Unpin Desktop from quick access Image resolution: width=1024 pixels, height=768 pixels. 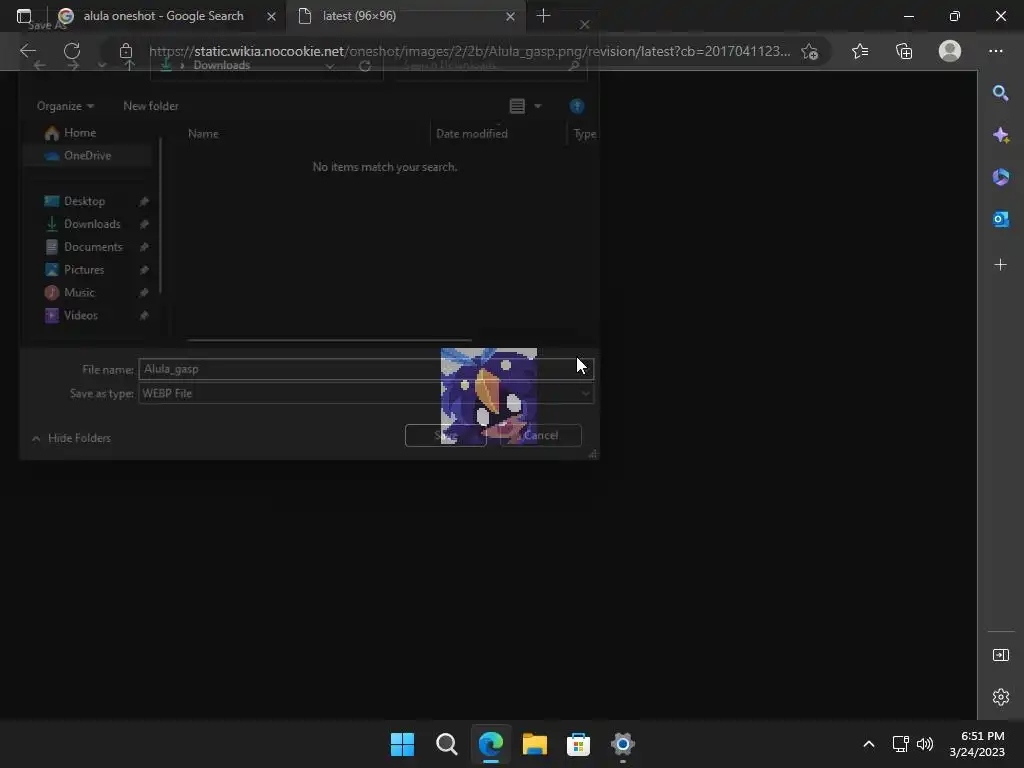tap(144, 201)
